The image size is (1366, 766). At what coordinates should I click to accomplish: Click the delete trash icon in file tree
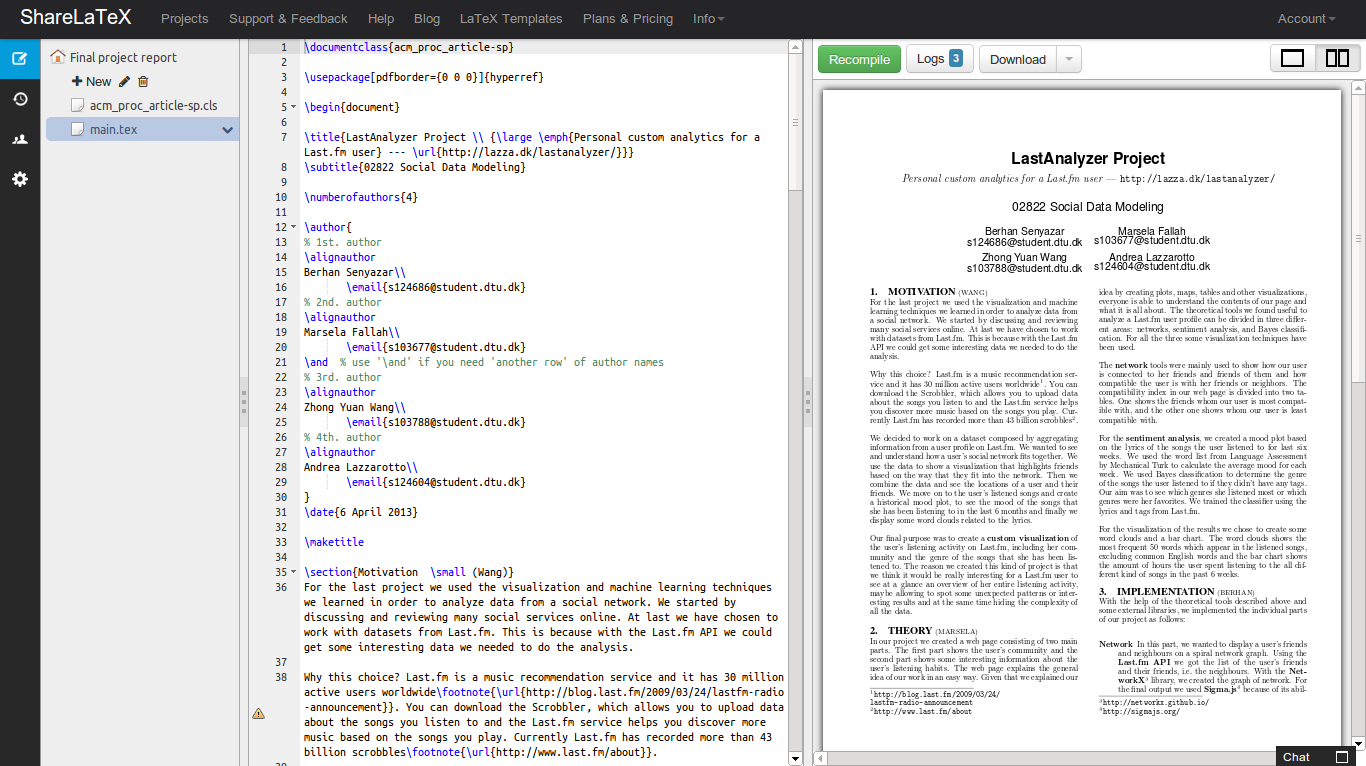(143, 82)
